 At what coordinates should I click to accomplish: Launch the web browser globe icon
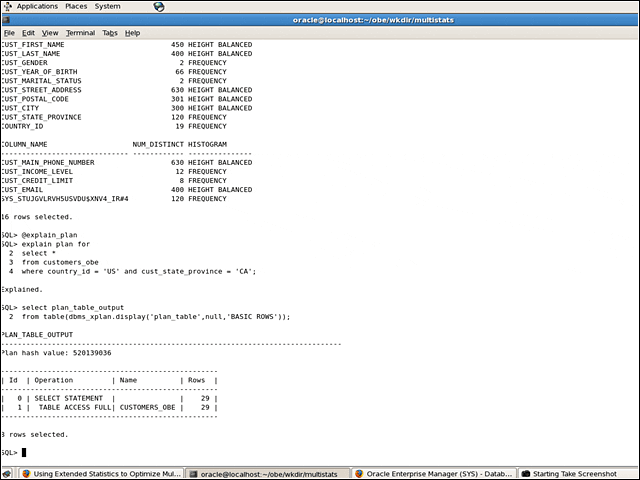coord(159,7)
